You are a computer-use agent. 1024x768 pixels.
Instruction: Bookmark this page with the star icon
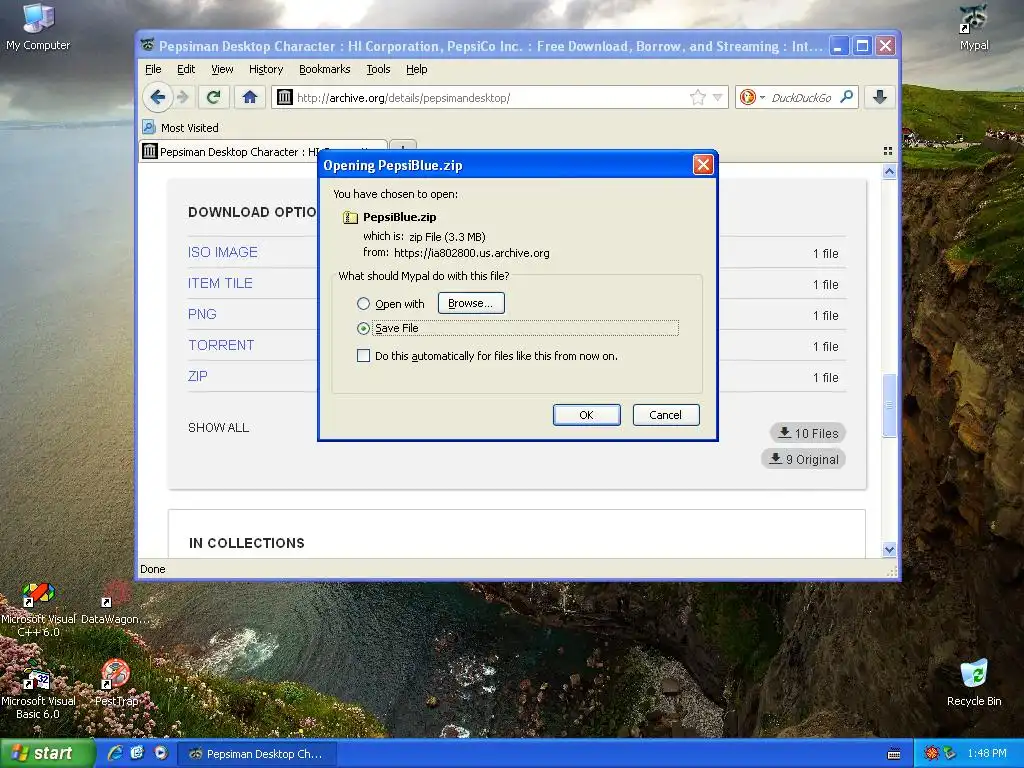coord(697,97)
